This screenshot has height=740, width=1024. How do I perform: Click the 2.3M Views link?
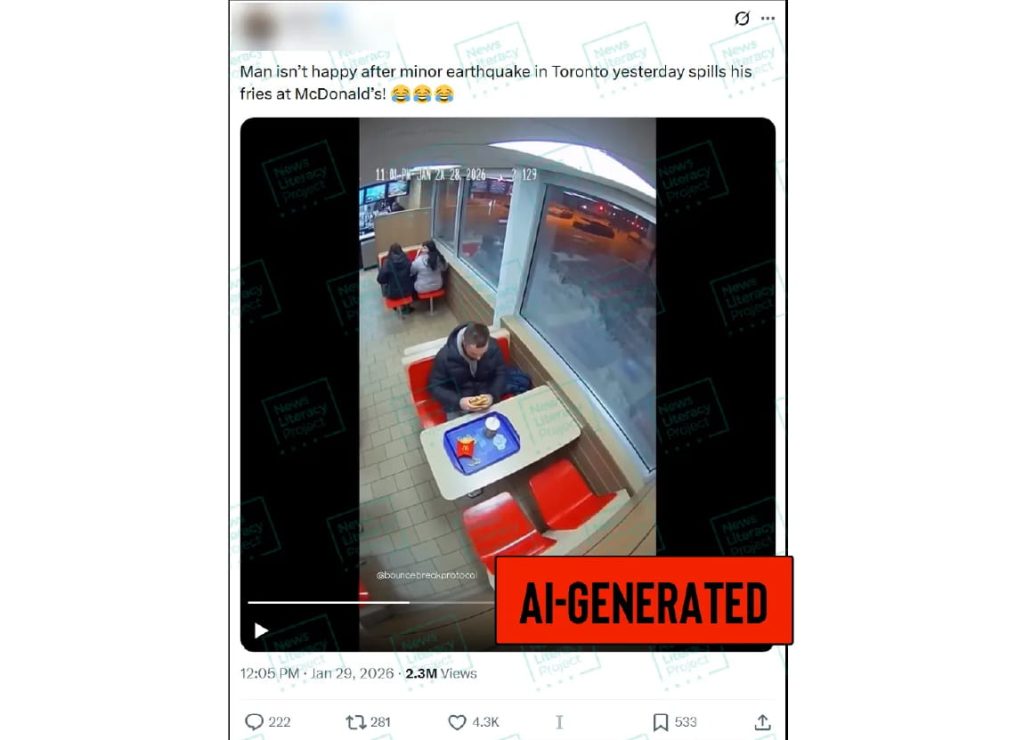click(441, 673)
